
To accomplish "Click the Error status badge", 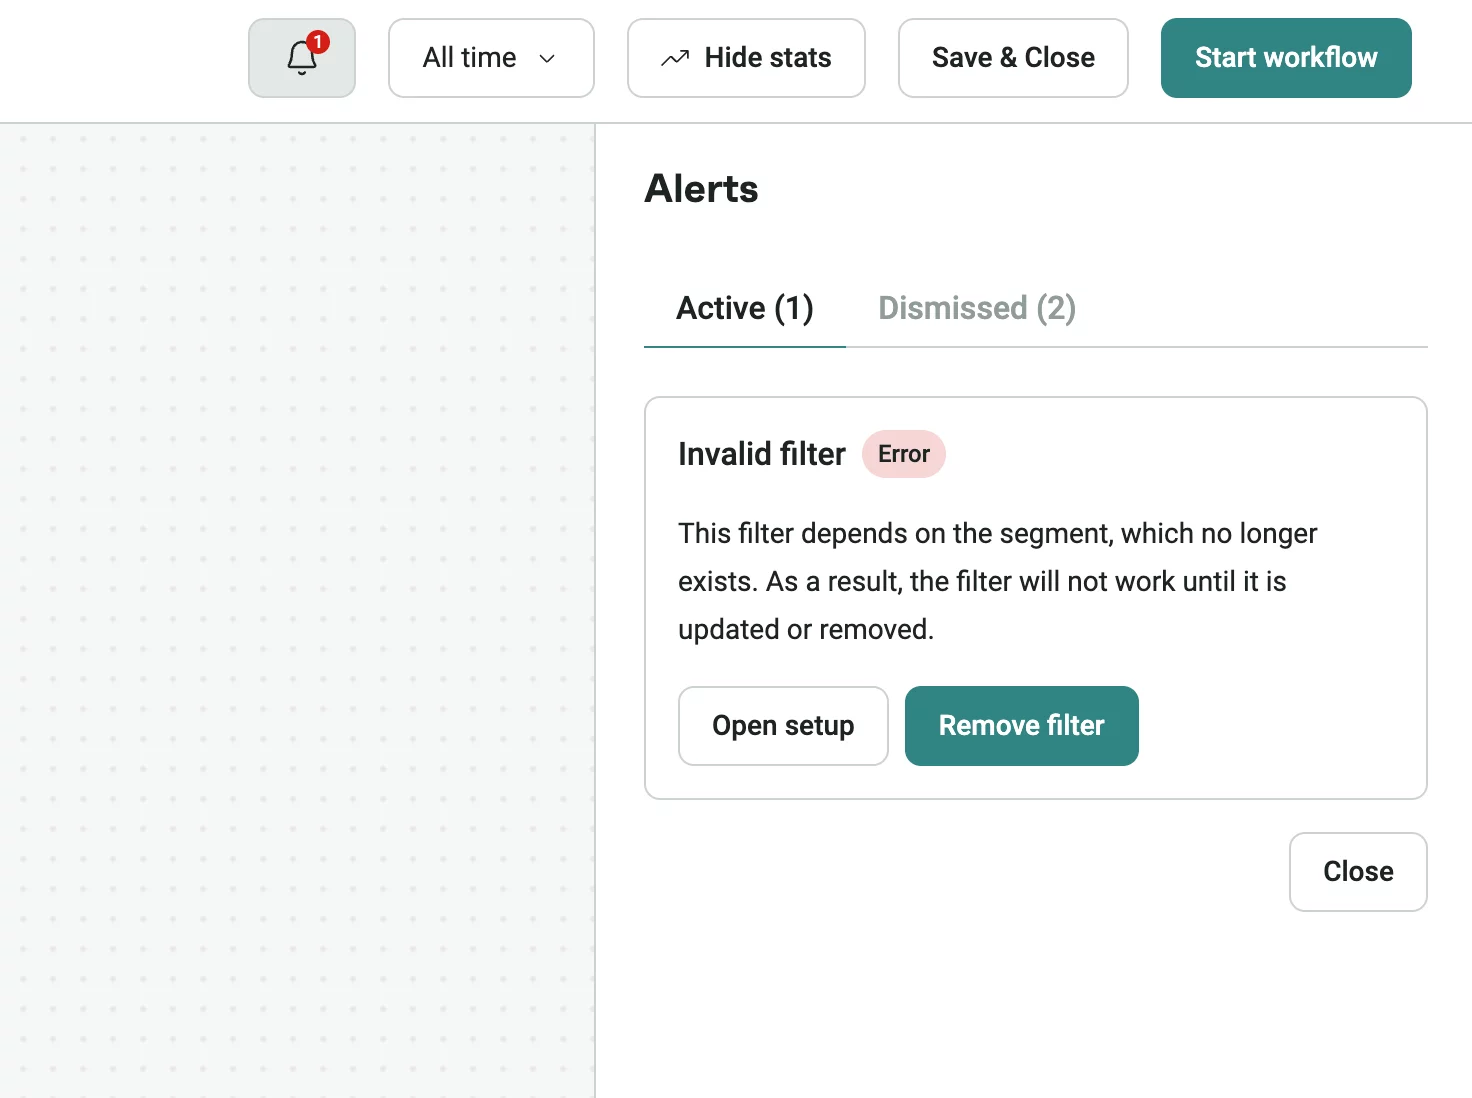I will click(903, 454).
